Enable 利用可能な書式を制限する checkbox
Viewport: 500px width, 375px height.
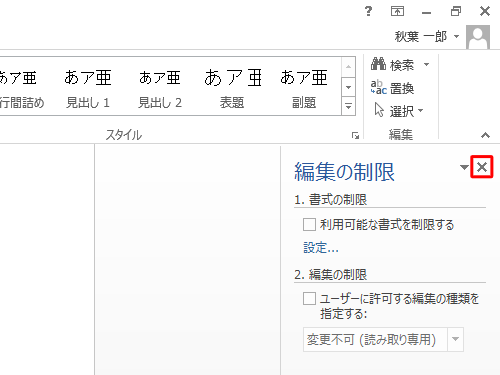pos(309,225)
